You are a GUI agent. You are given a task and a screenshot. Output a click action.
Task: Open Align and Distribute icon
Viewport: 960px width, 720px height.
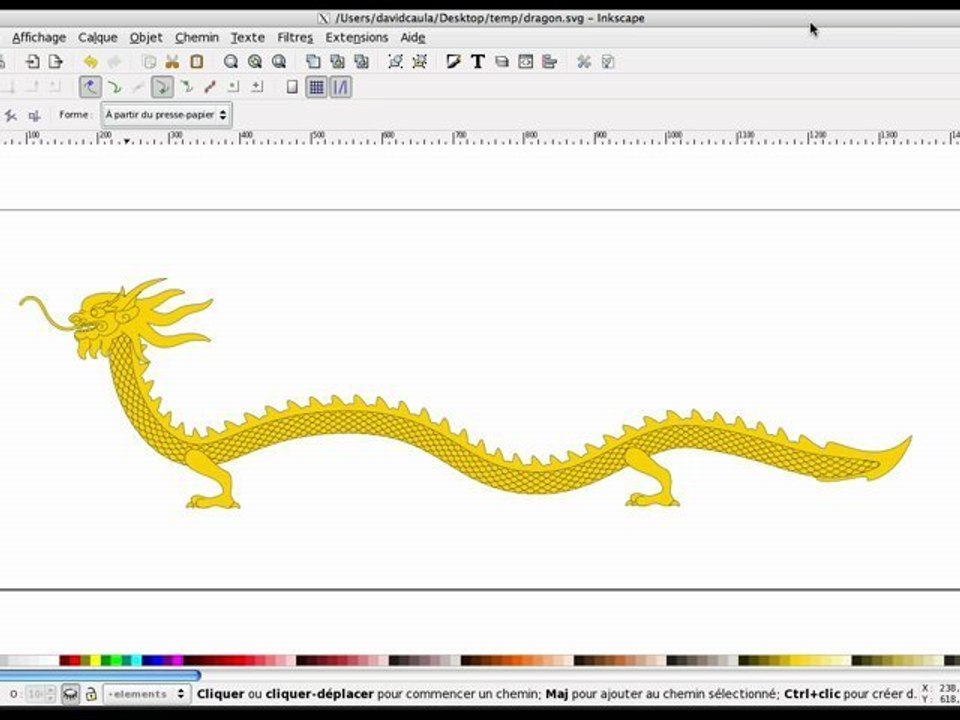[549, 61]
